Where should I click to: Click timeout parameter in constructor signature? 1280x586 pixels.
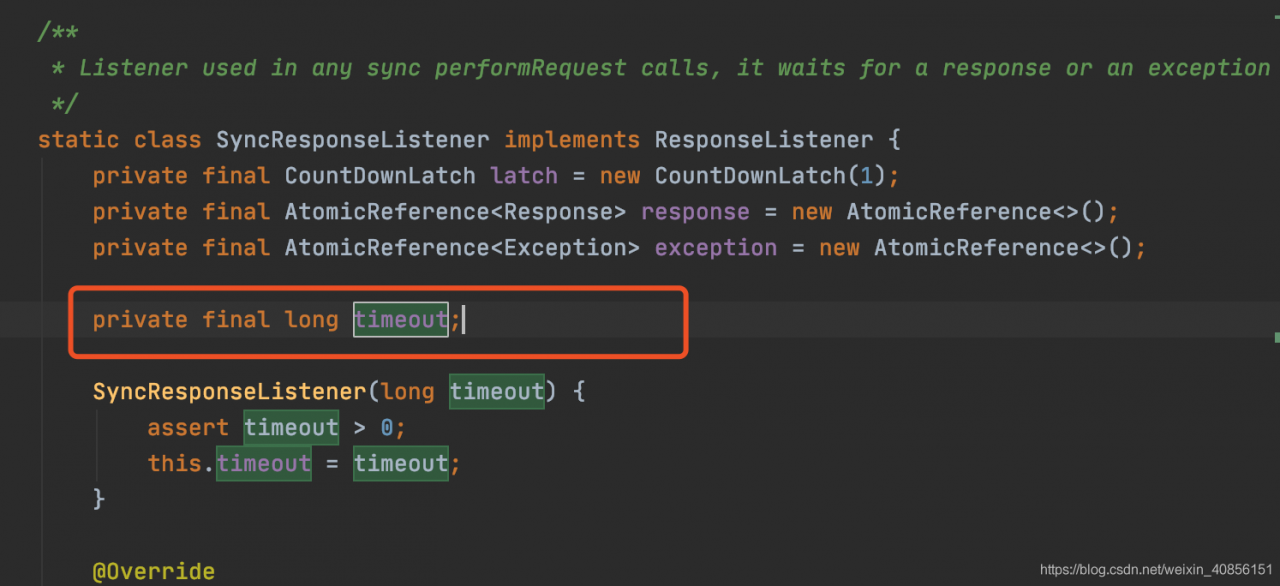point(497,392)
